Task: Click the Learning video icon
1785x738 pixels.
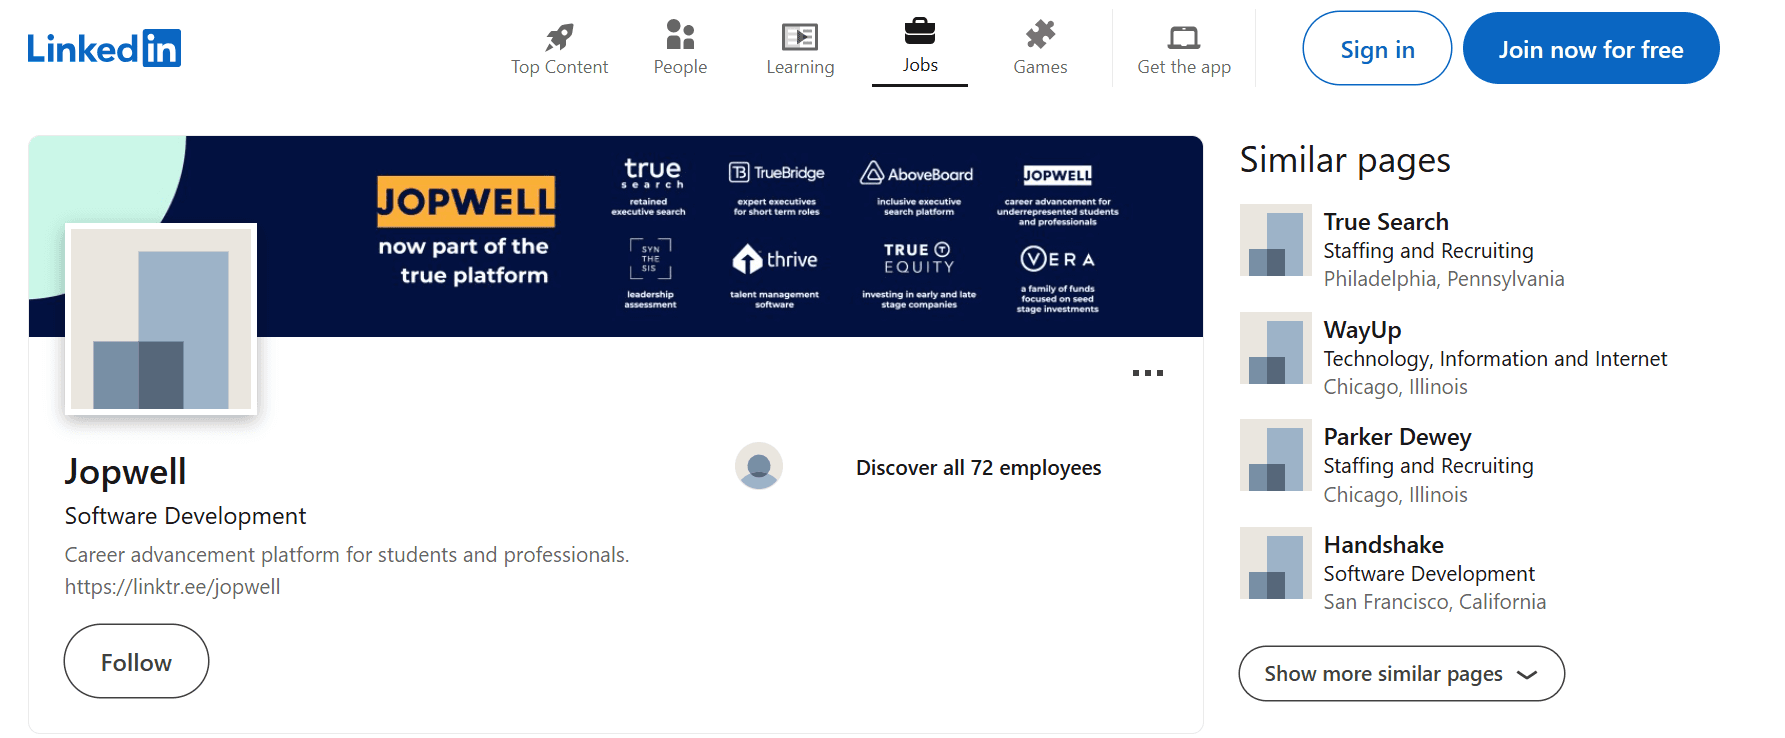Action: (800, 37)
